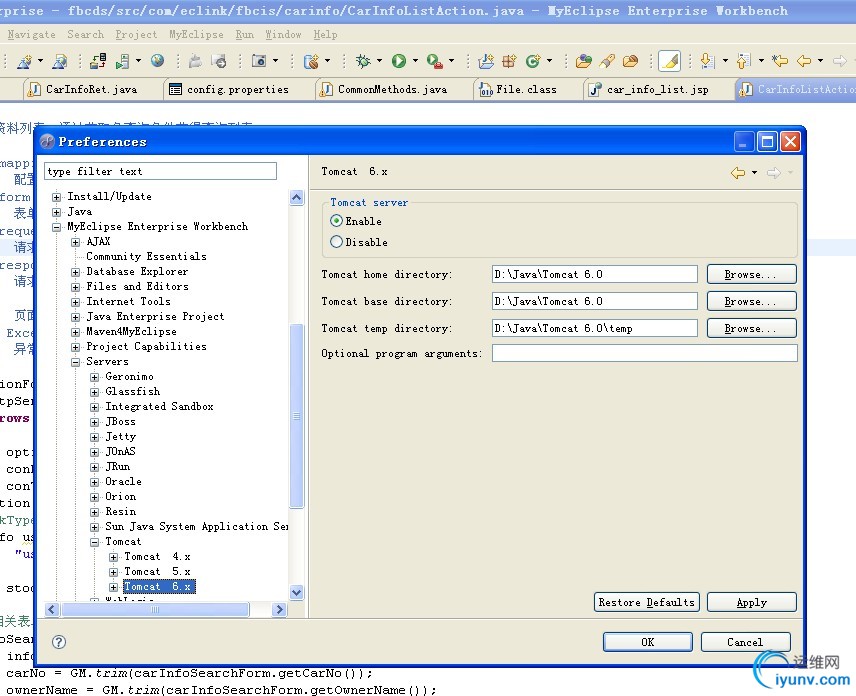Click the Back navigation arrow in main toolbar
This screenshot has height=696, width=856.
click(x=804, y=61)
